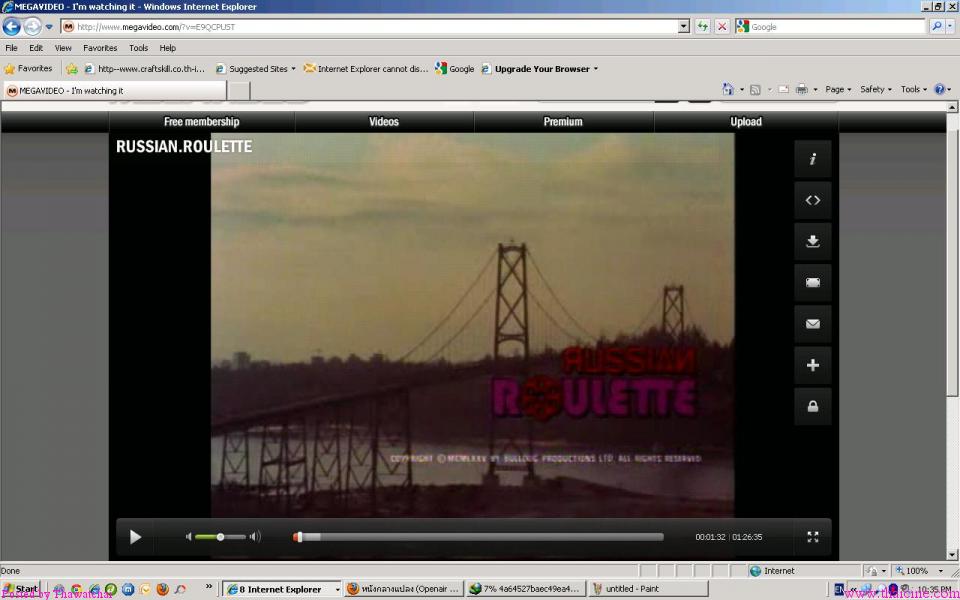Launch Chrome from the Quick Launch bar
This screenshot has height=600, width=960.
tap(76, 589)
